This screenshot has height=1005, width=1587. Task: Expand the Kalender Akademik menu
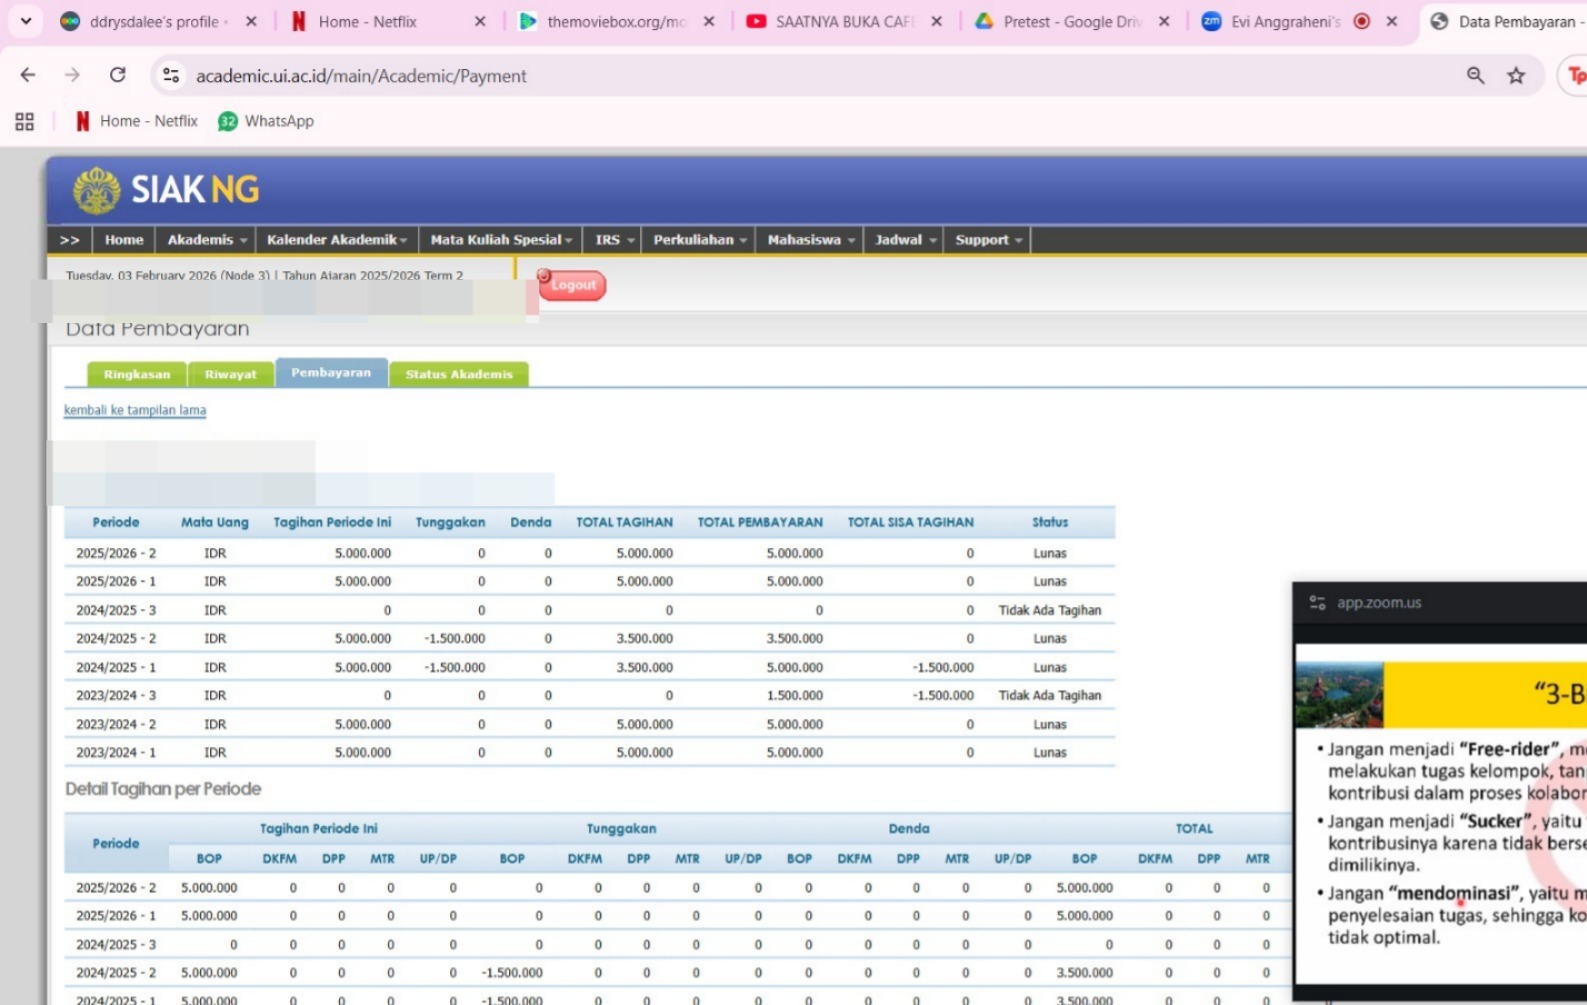tap(336, 240)
